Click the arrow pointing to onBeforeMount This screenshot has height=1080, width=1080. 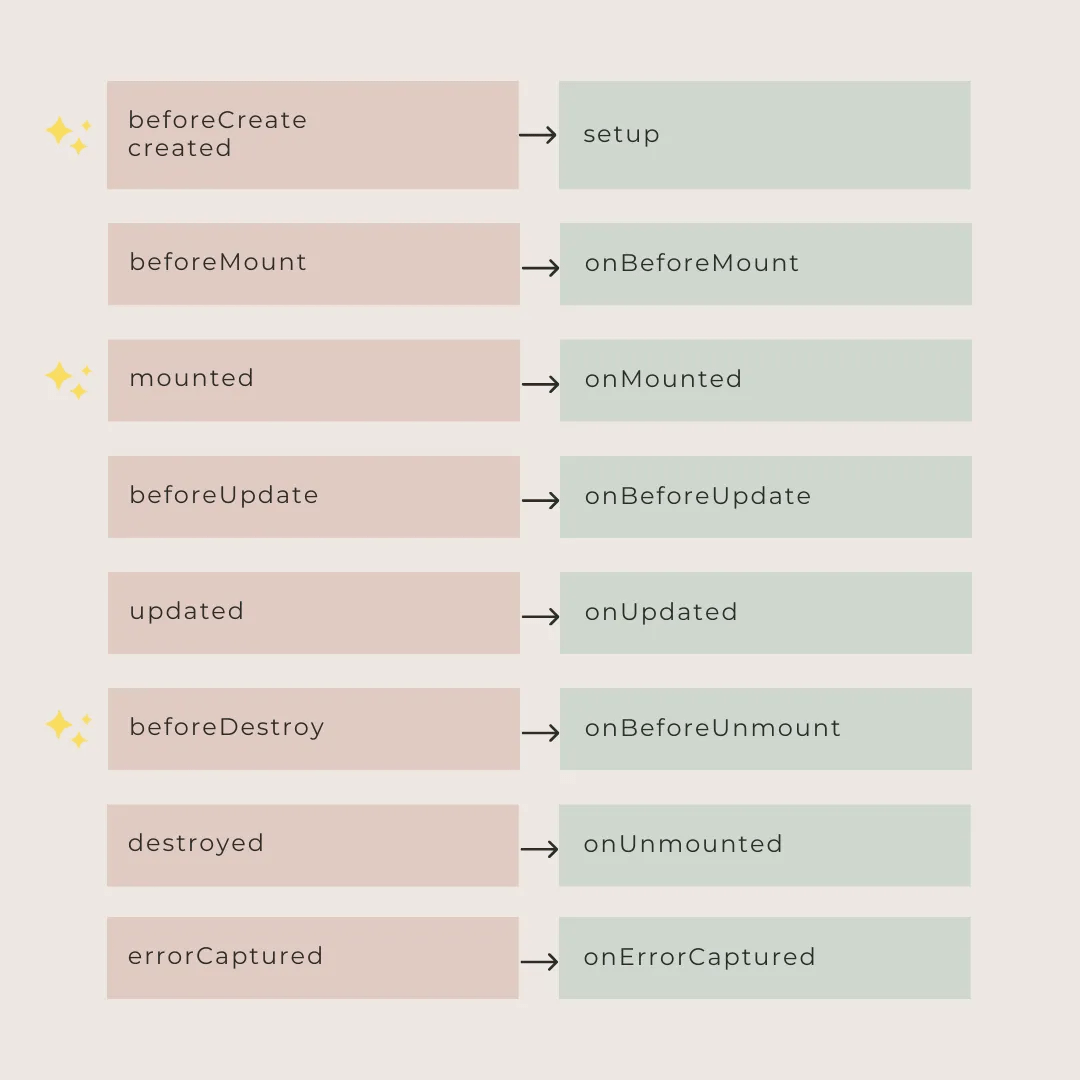click(x=540, y=267)
